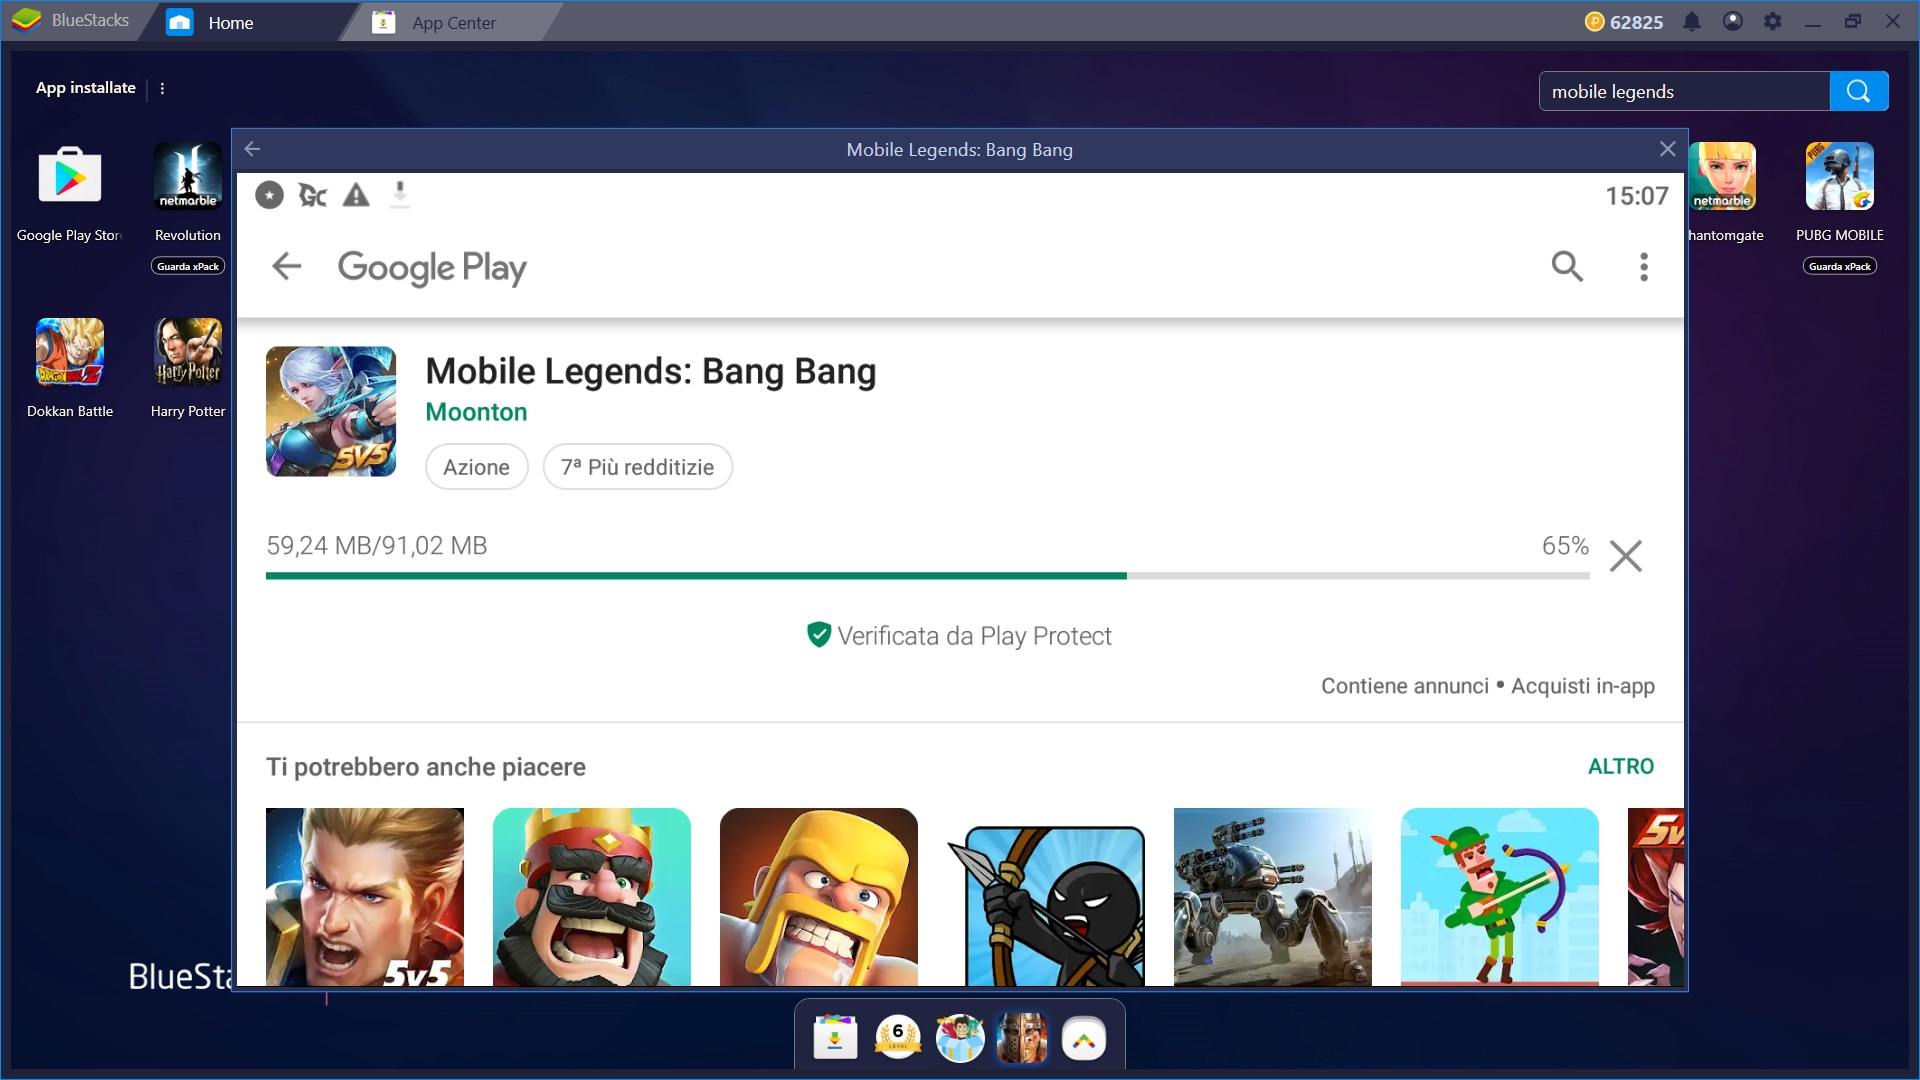
Task: Open BlueStacks notifications bell
Action: coord(1691,22)
